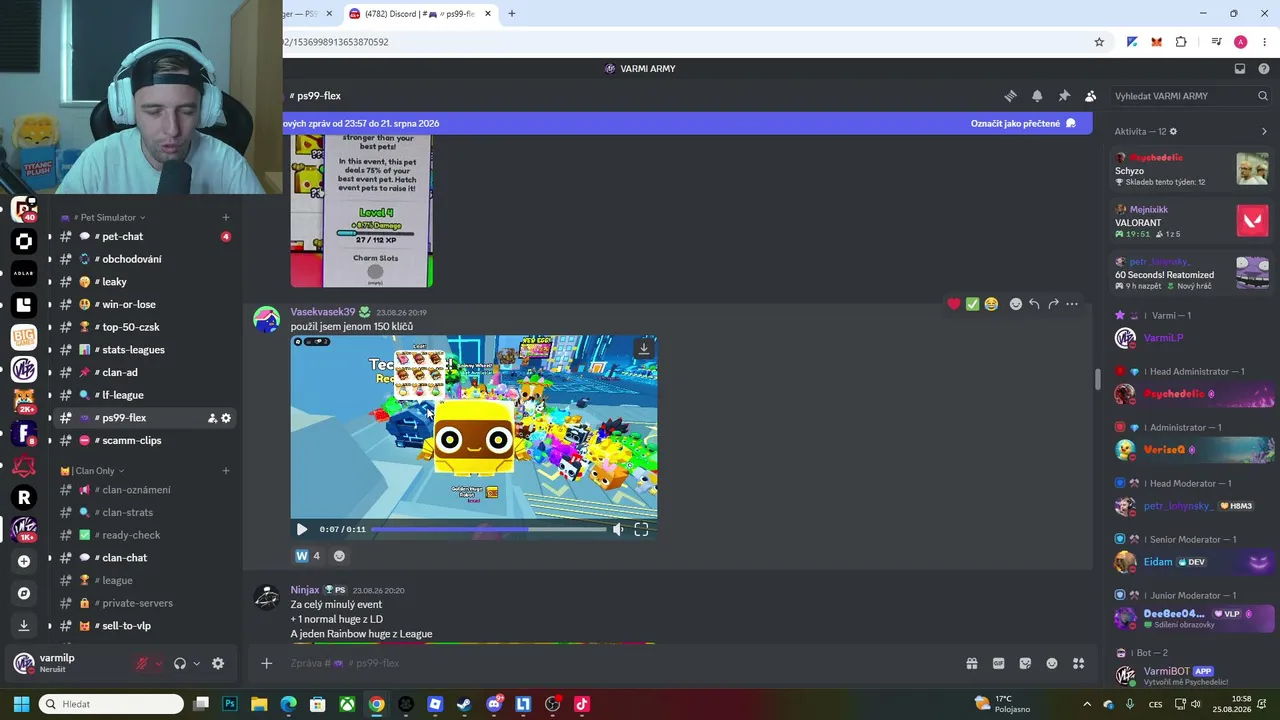Open the Discord help question mark icon
Image resolution: width=1280 pixels, height=720 pixels.
[1264, 69]
